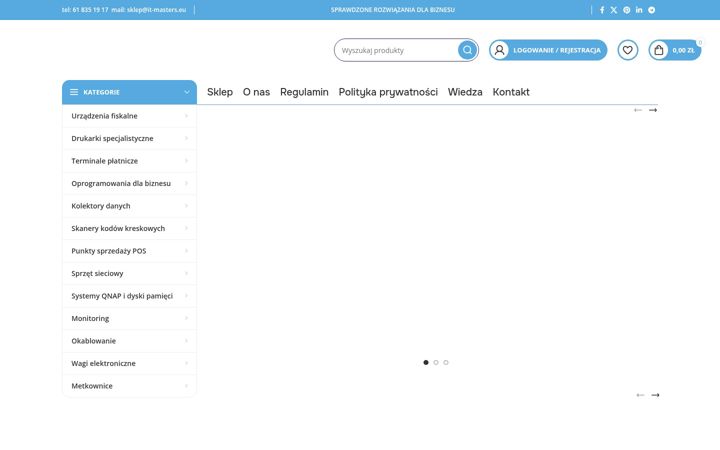Screen dimensions: 720x450
Task: Expand Urządzenia fiskalne submenu arrow
Action: tap(186, 116)
